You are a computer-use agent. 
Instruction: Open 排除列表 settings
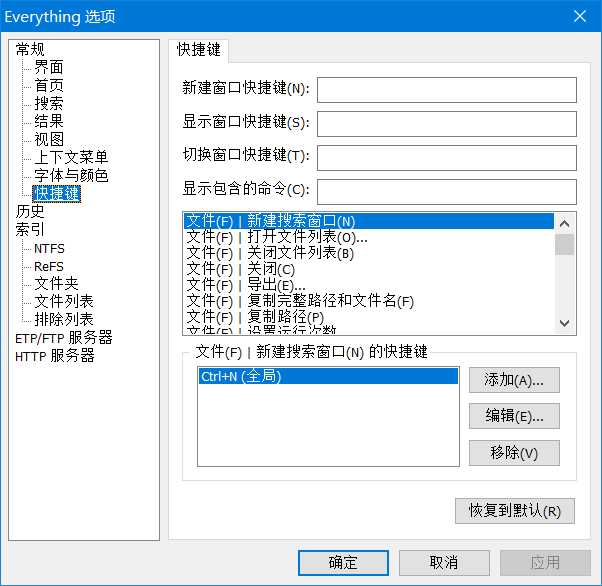pyautogui.click(x=64, y=319)
